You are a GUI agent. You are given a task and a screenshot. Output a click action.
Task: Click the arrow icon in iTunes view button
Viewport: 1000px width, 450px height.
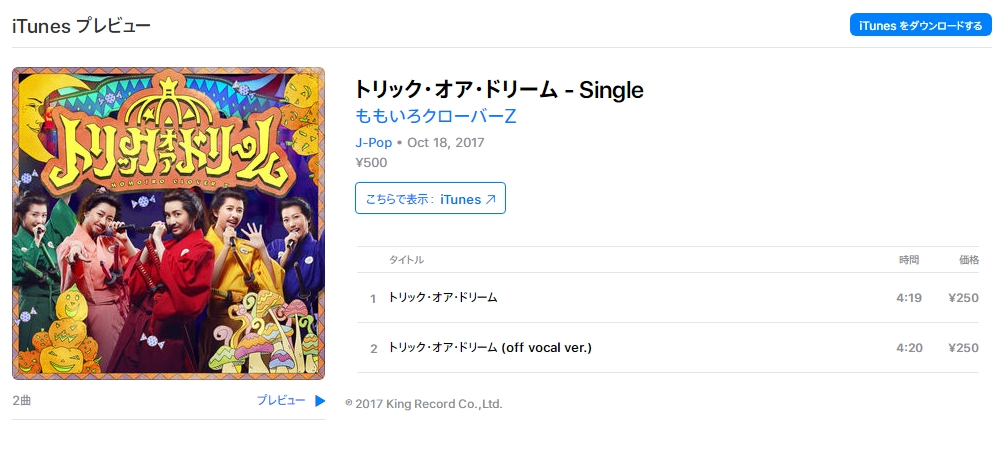(x=490, y=200)
